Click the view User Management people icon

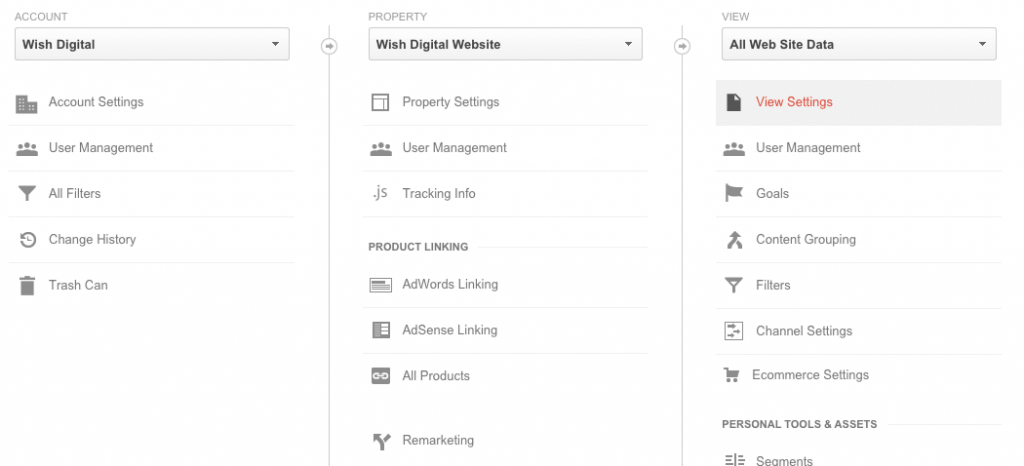(734, 149)
